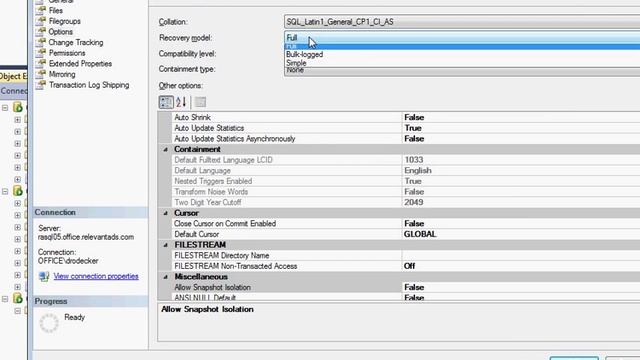Click the page icon beside Mirroring
Screen dimensions: 640x360
pos(40,74)
